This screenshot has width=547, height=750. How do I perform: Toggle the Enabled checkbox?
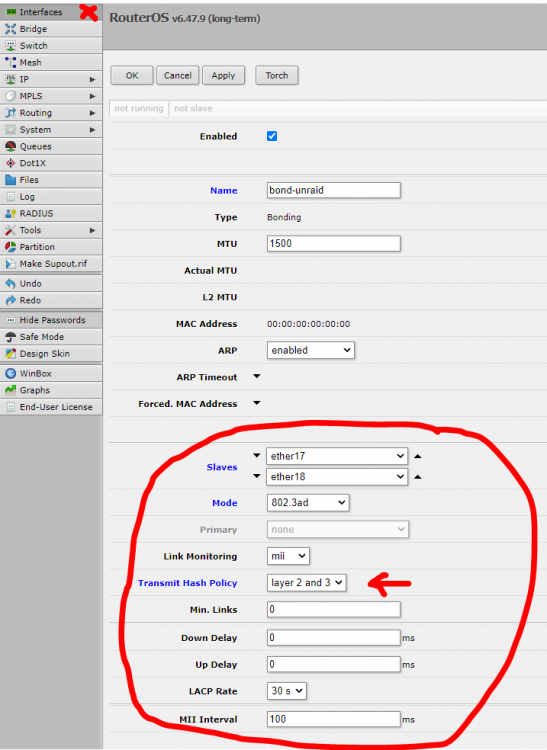tap(272, 136)
